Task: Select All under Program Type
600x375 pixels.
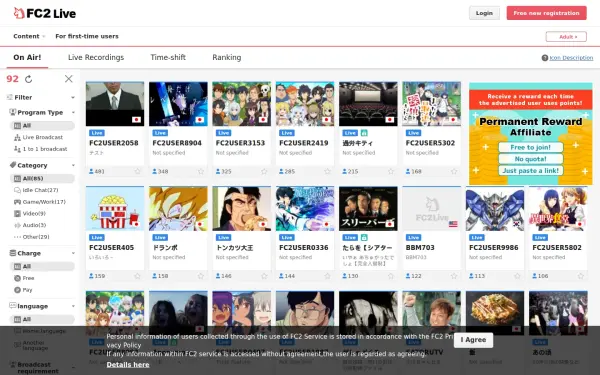Action: 42,126
